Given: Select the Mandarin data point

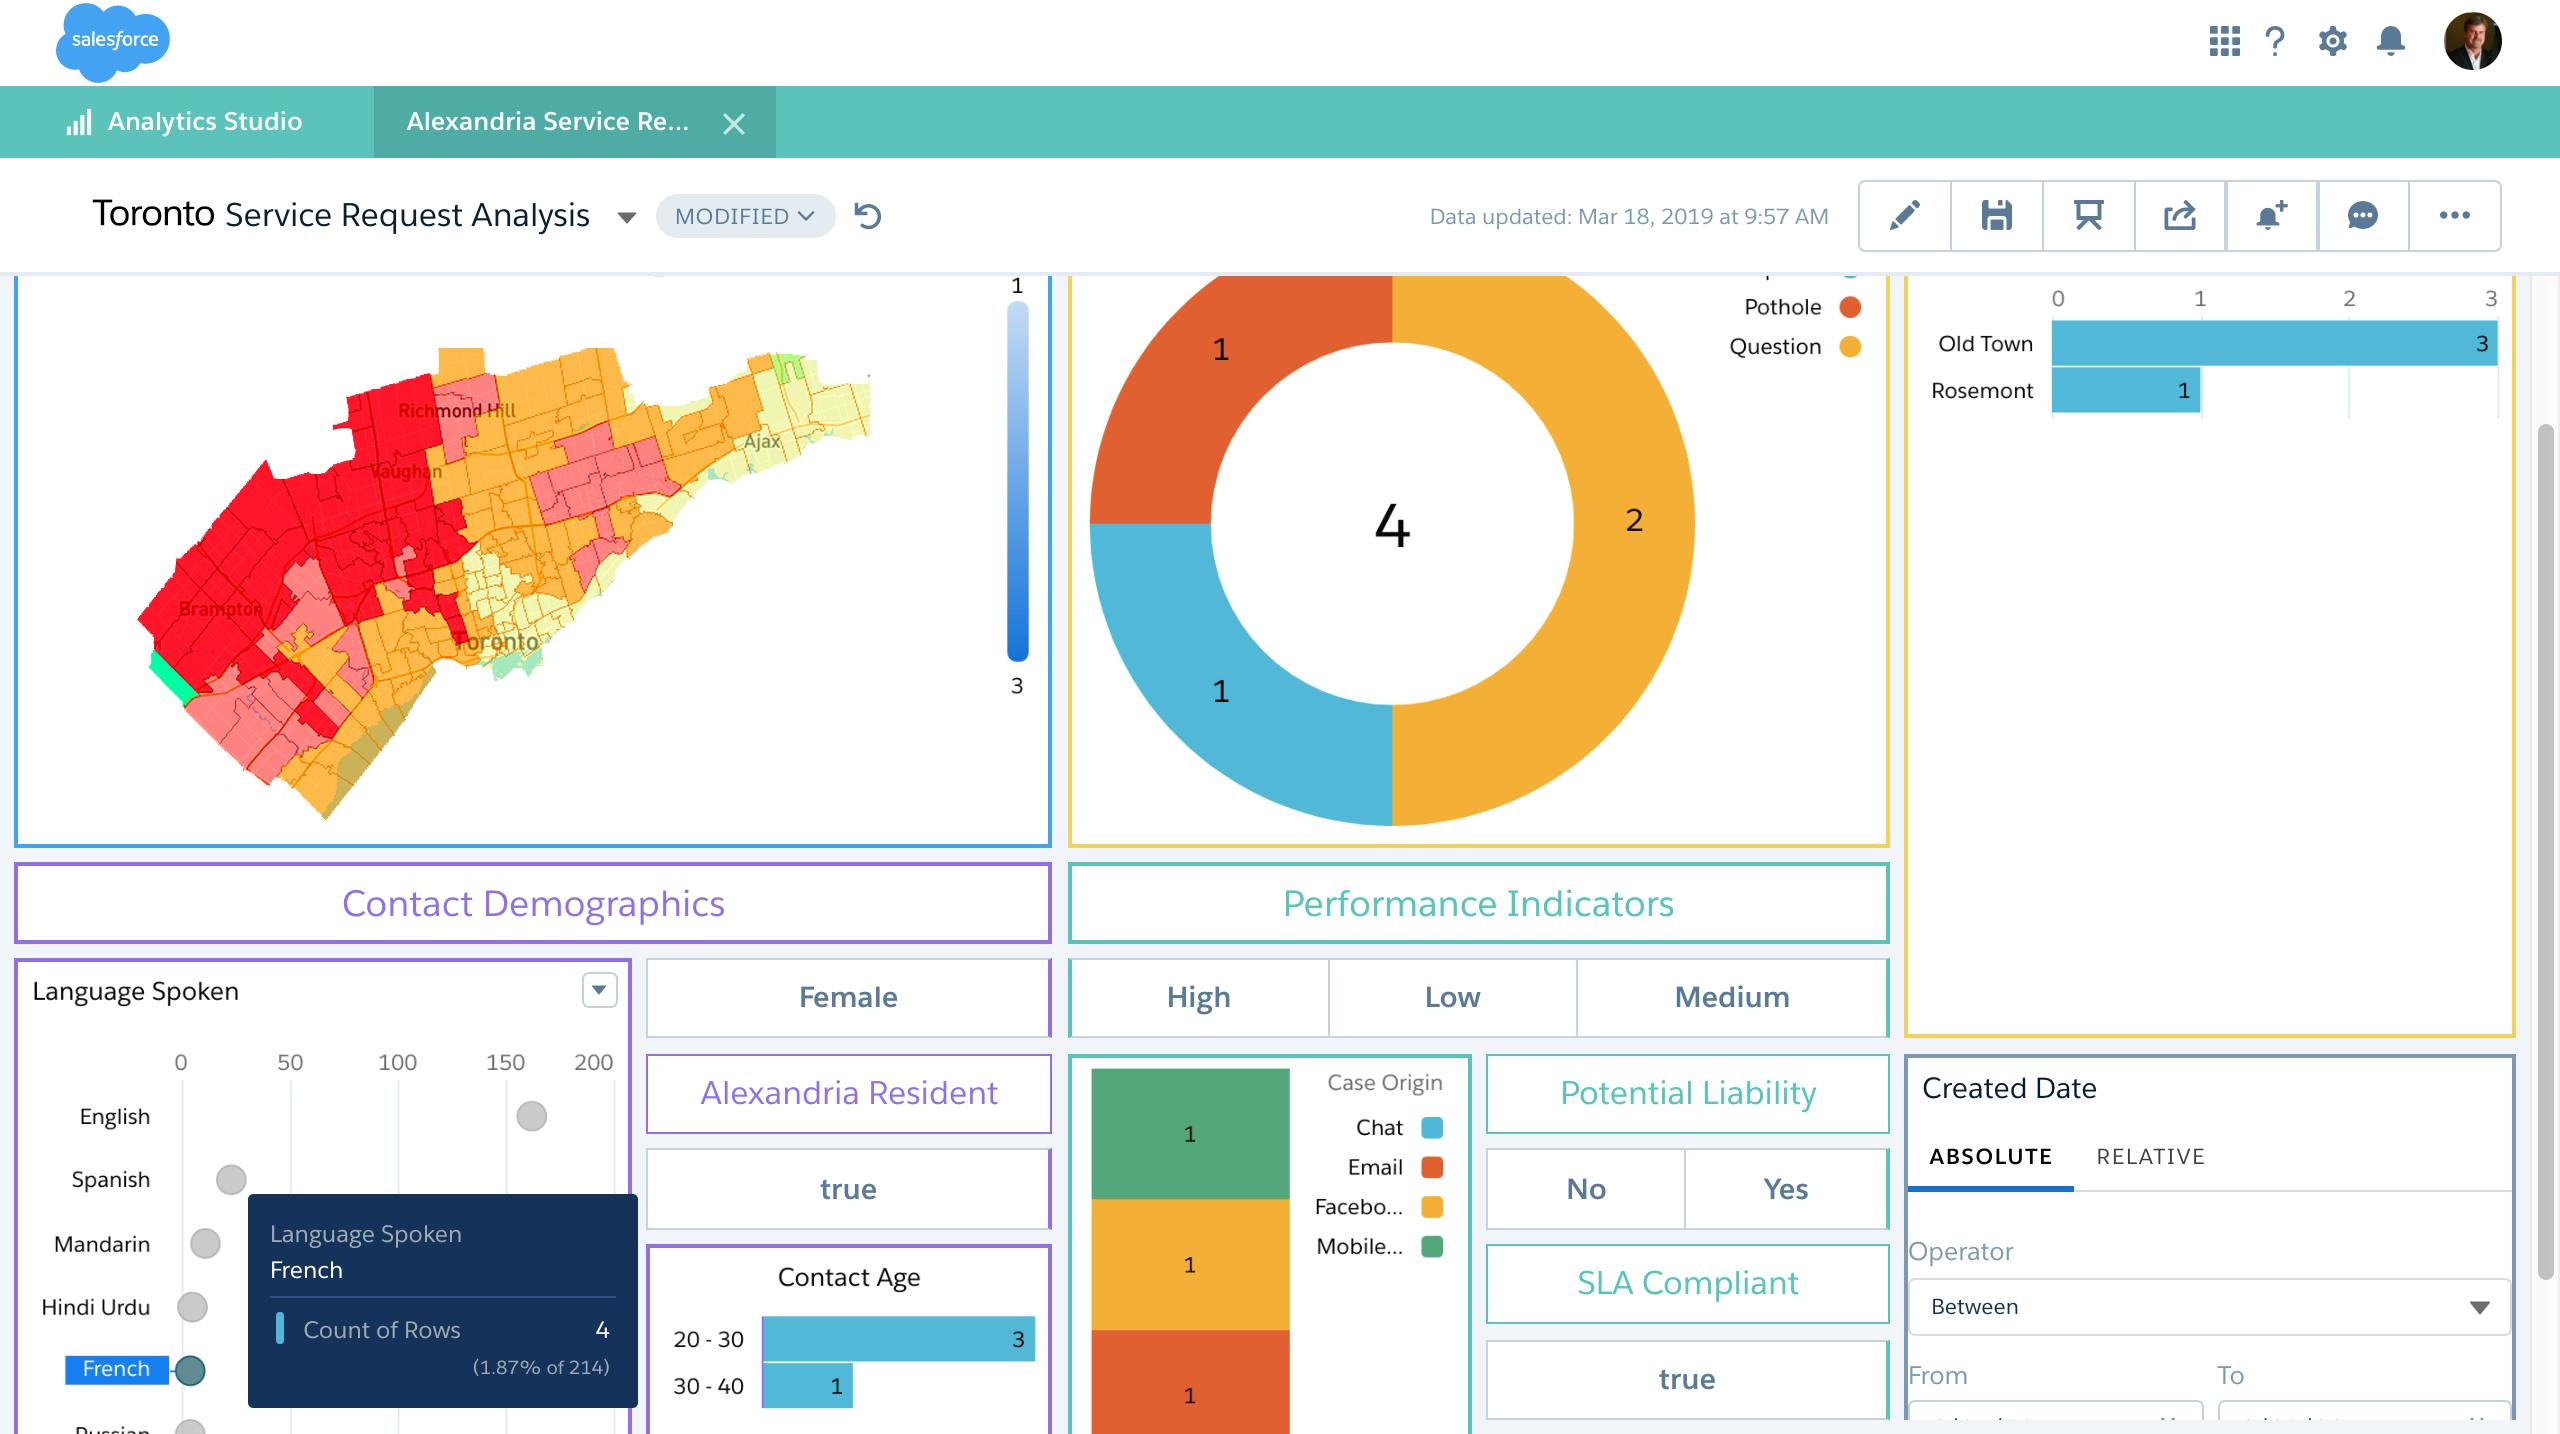Looking at the screenshot, I should pos(205,1244).
